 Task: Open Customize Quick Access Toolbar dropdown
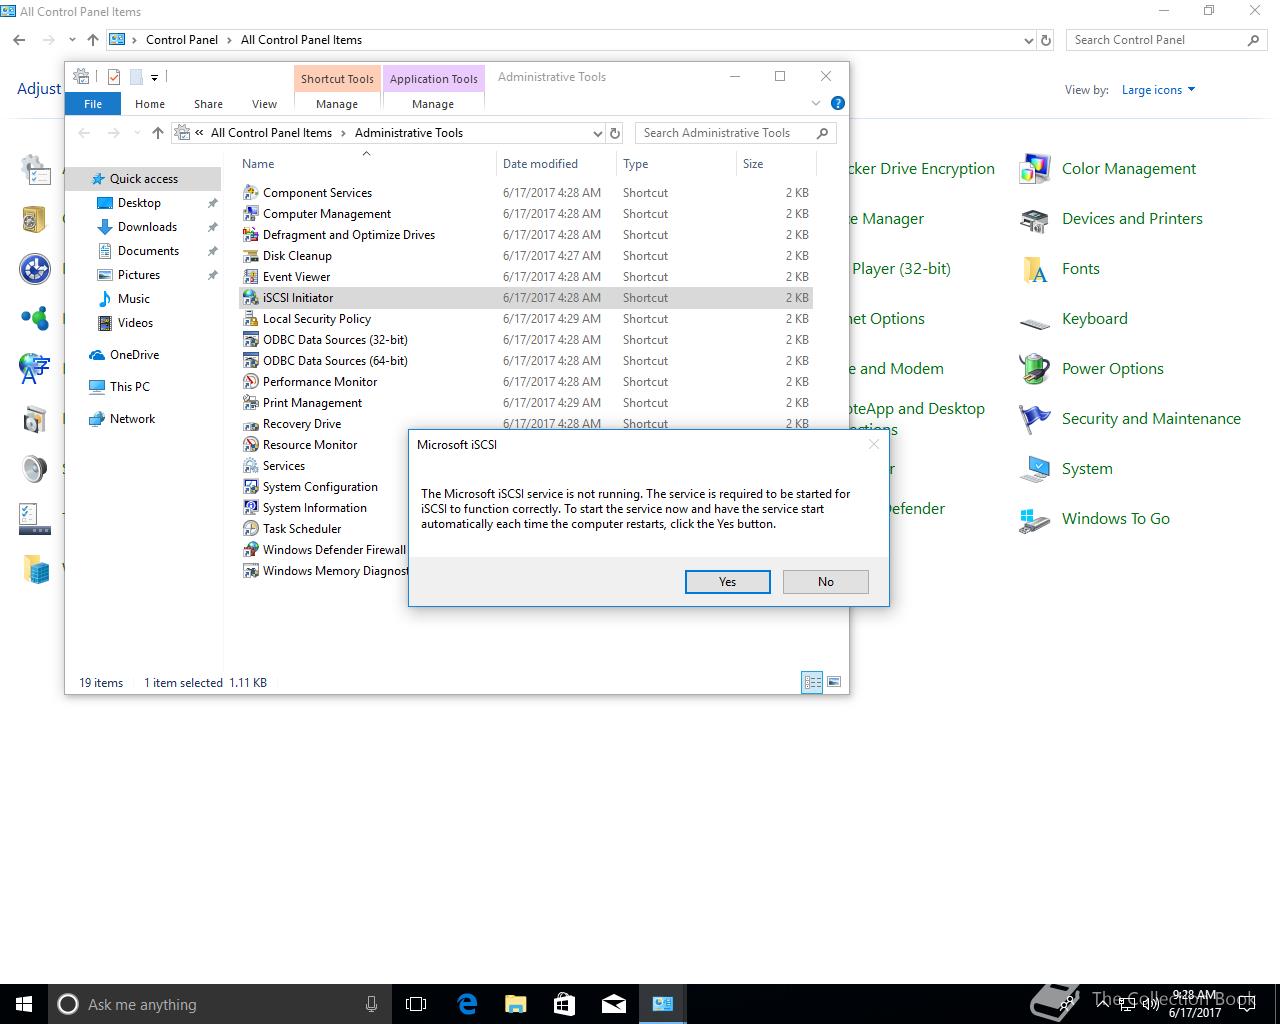click(x=155, y=77)
